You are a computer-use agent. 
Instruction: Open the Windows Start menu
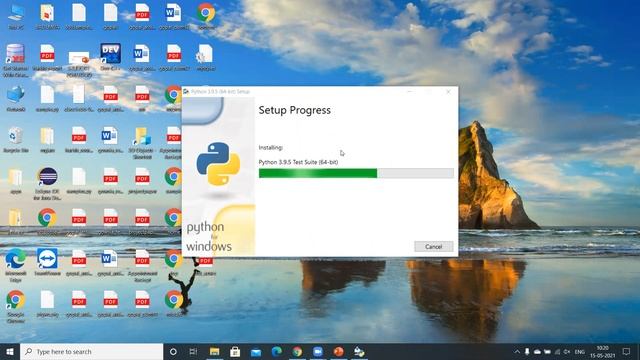point(10,351)
